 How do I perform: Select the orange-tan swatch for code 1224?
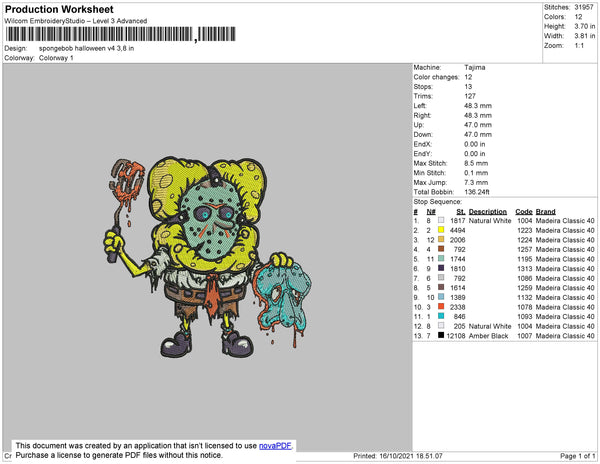(441, 239)
